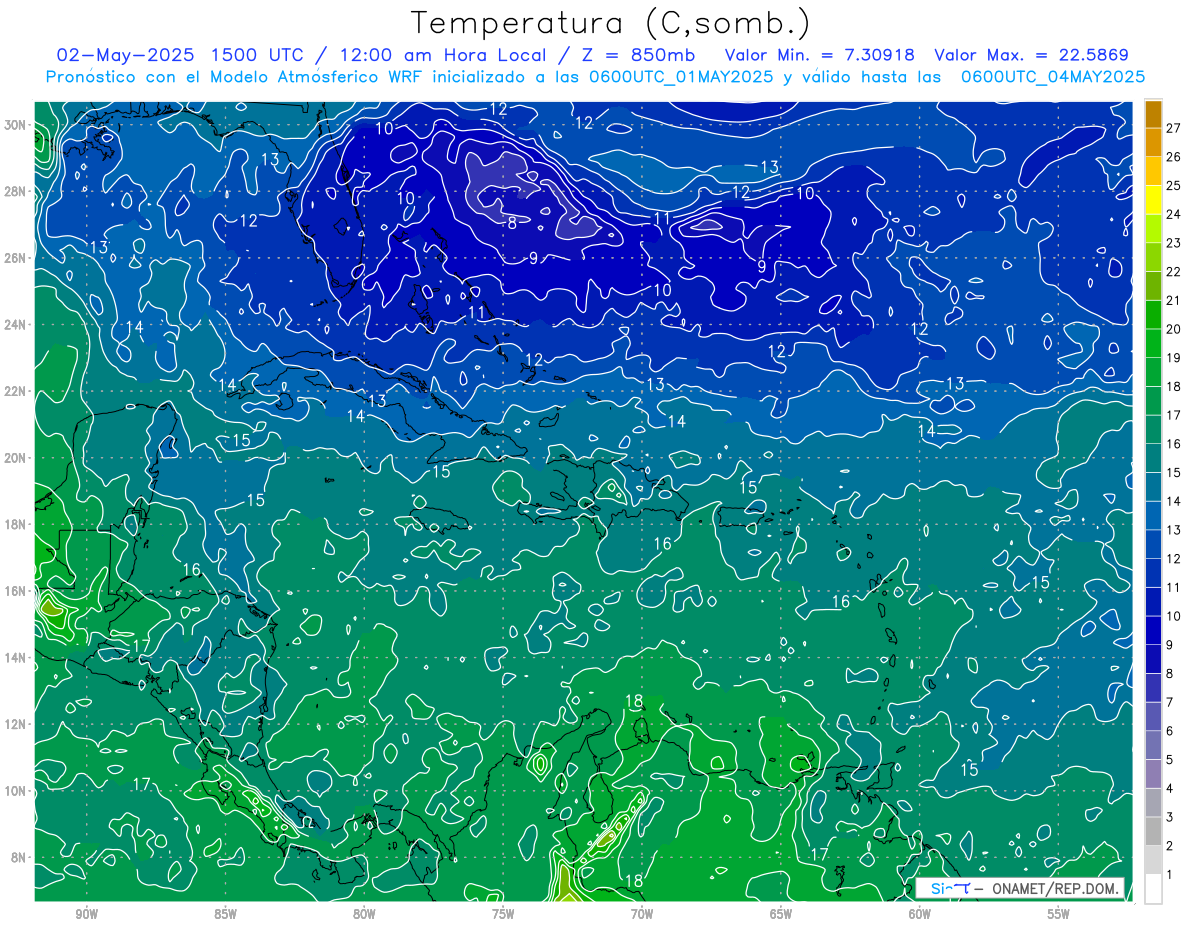The width and height of the screenshot is (1200, 927).
Task: Click the 85W longitude axis label
Action: (x=225, y=914)
